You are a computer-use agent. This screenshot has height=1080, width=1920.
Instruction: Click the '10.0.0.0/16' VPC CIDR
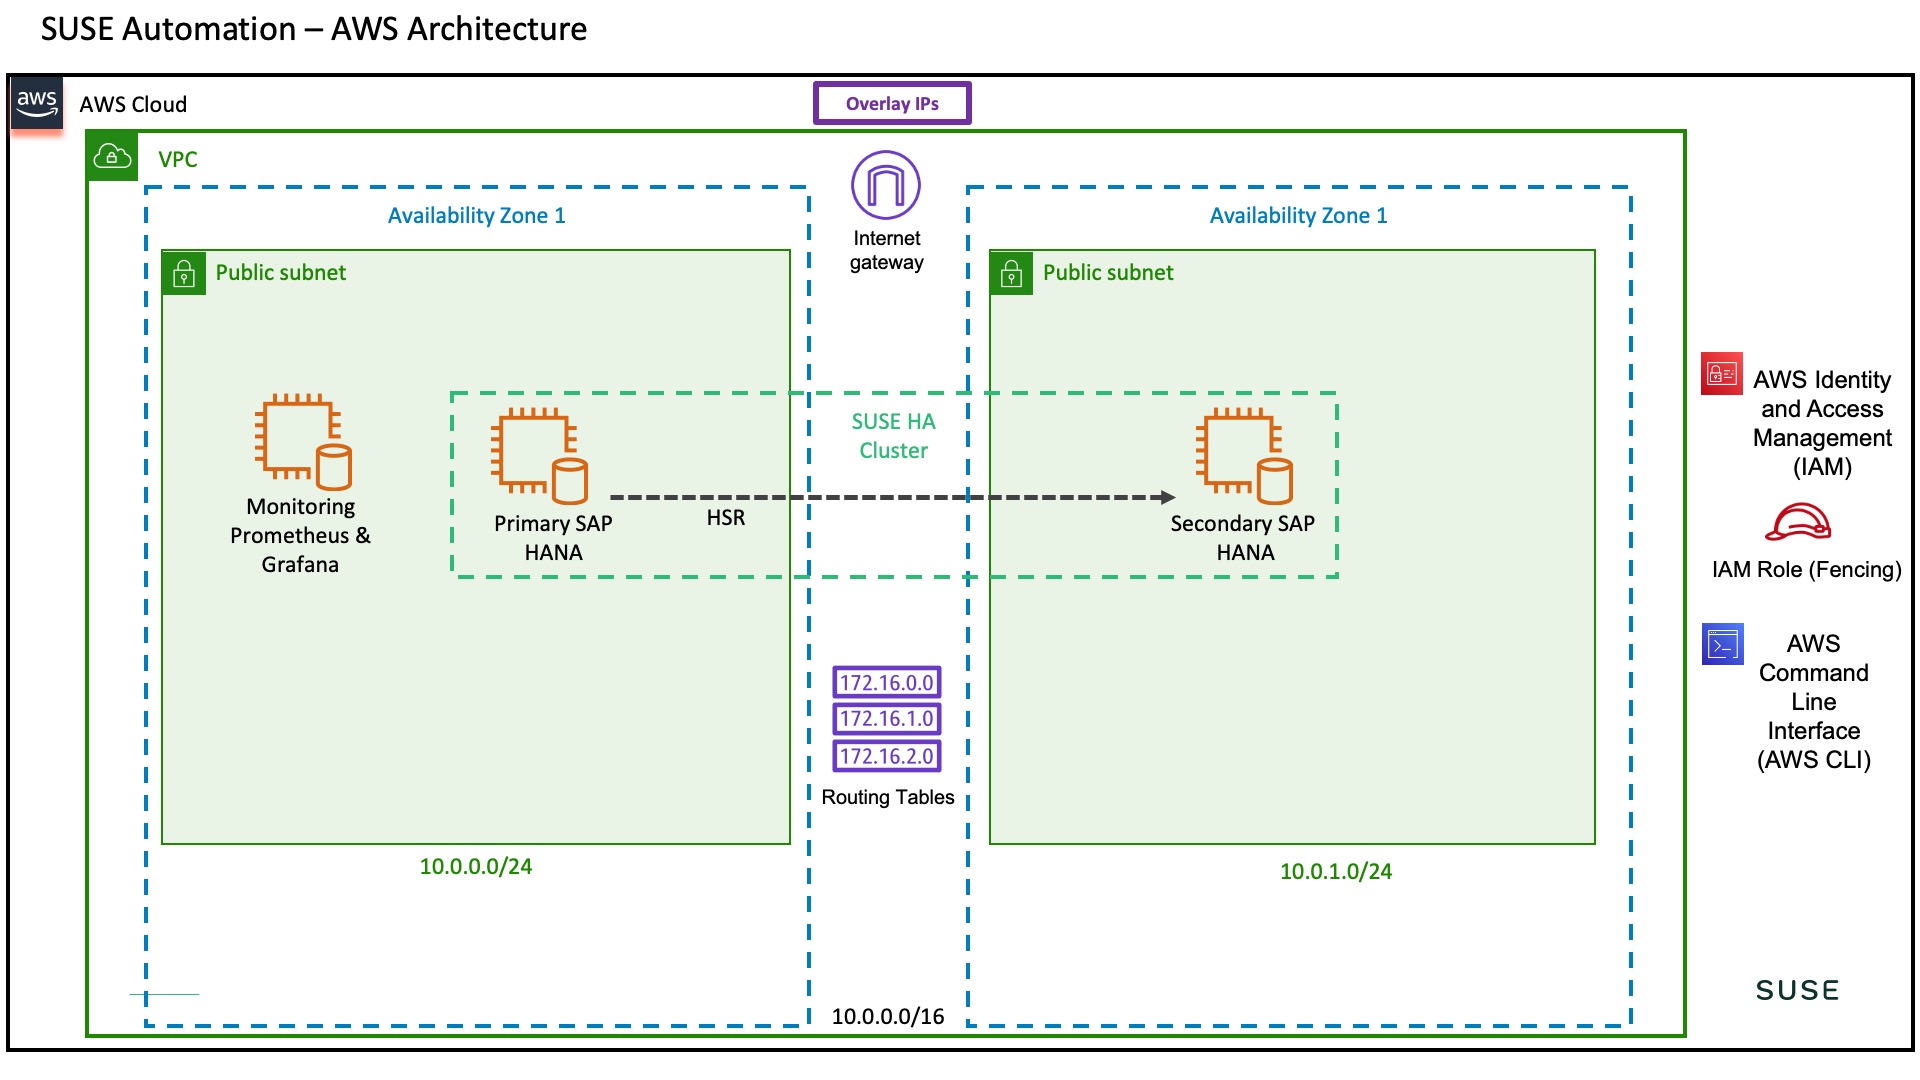888,1016
